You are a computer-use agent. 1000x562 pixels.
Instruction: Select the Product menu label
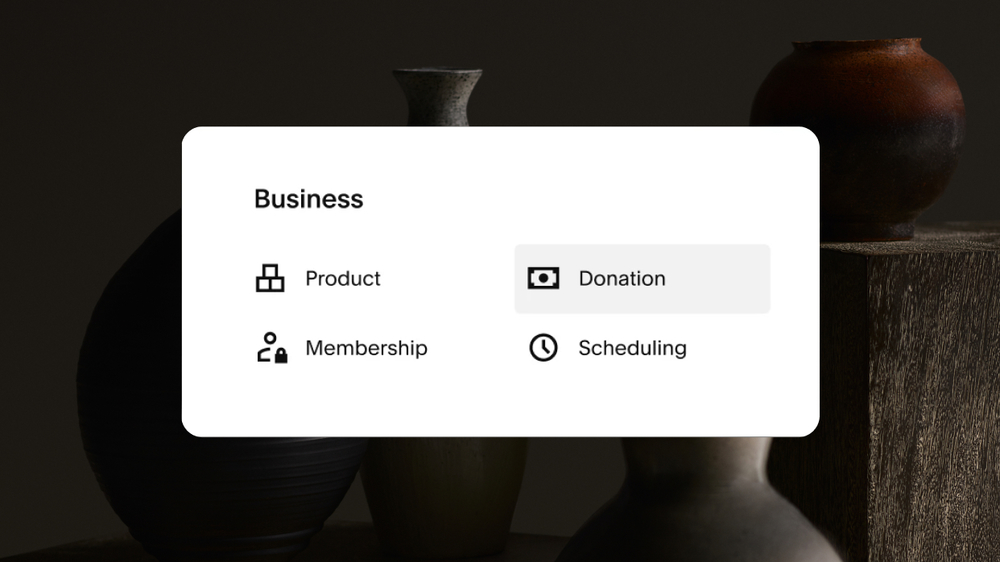(343, 278)
